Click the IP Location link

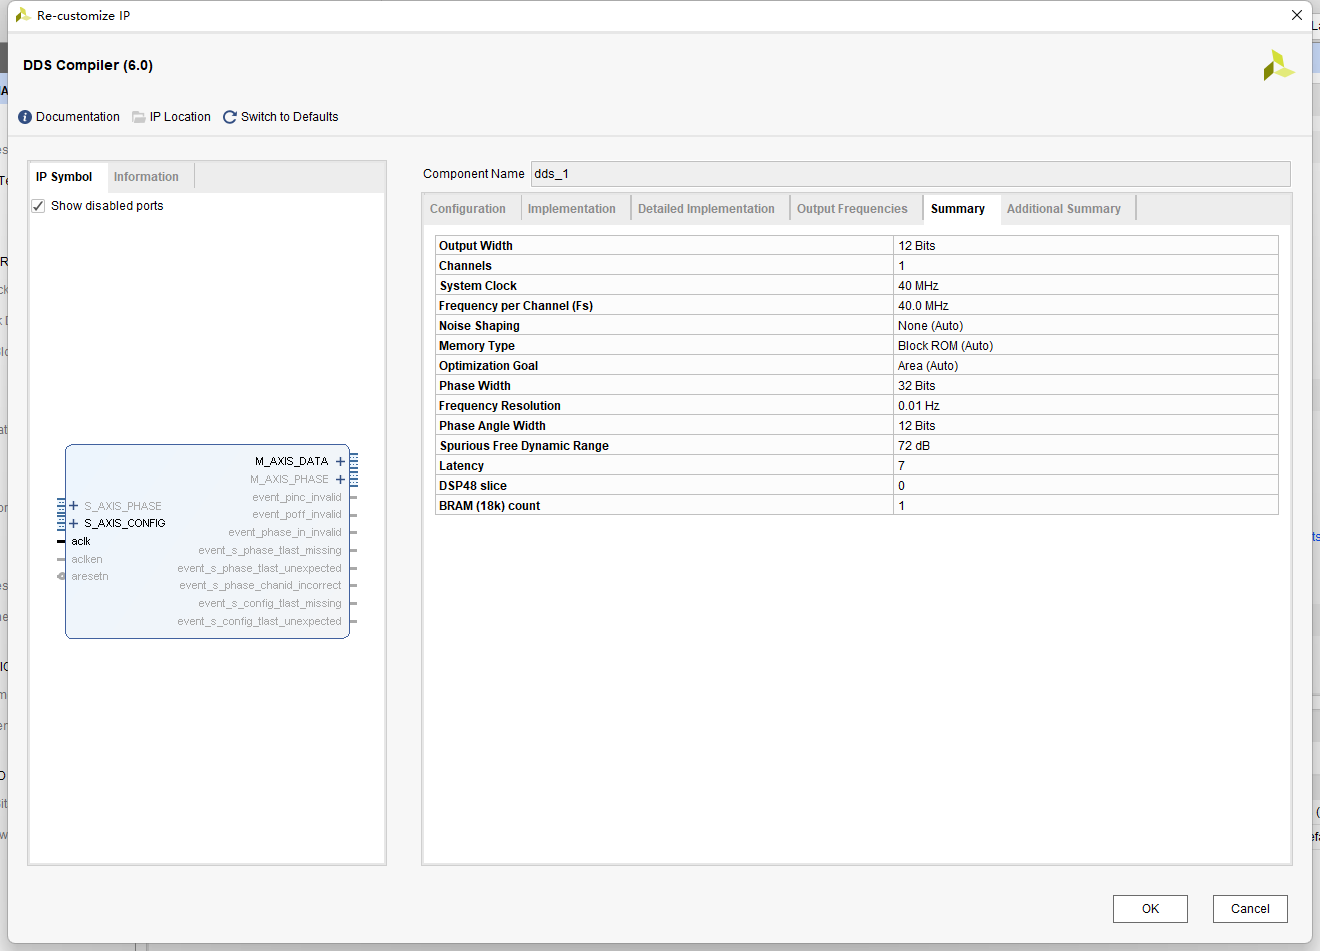180,117
